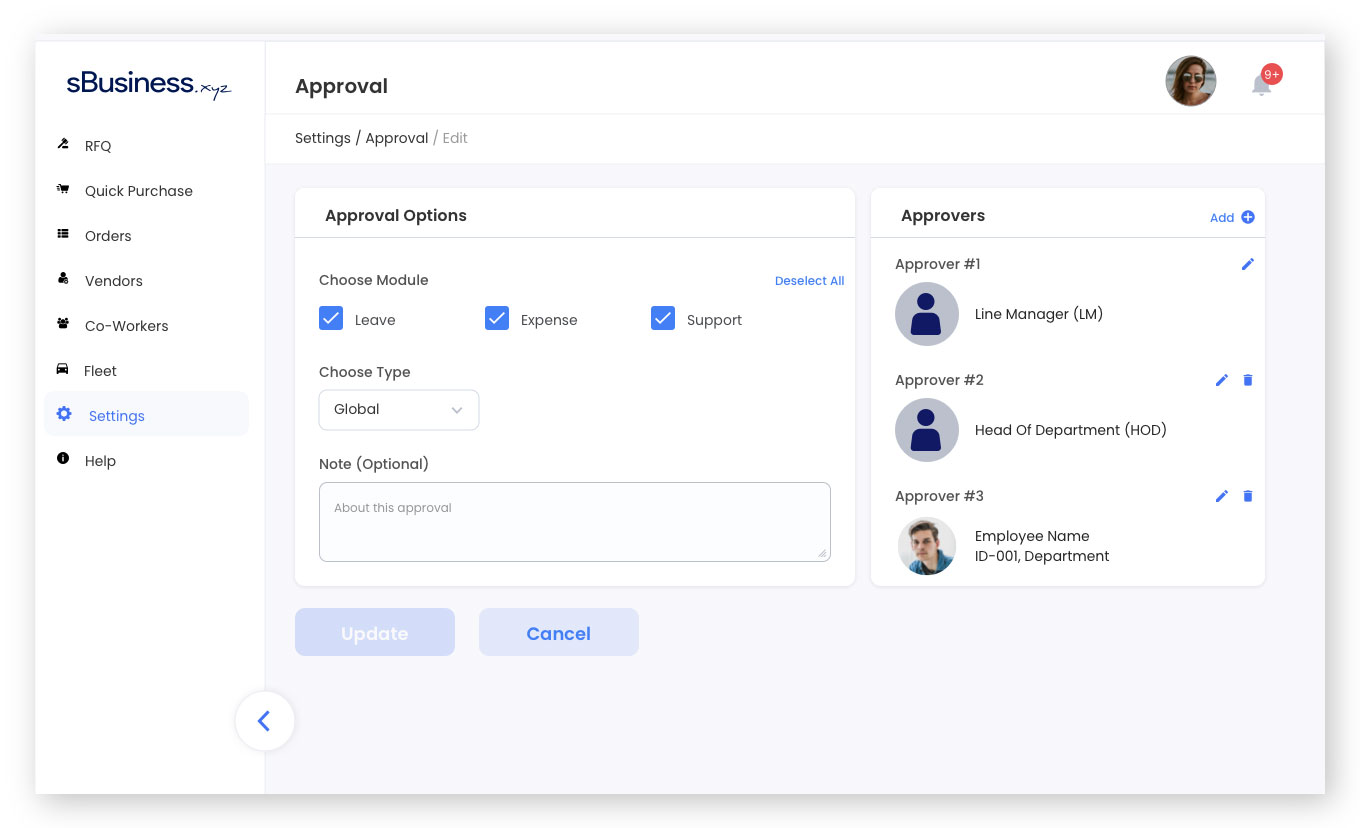The height and width of the screenshot is (828, 1360).
Task: Delete Approver #2 using trash icon
Action: 1247,380
